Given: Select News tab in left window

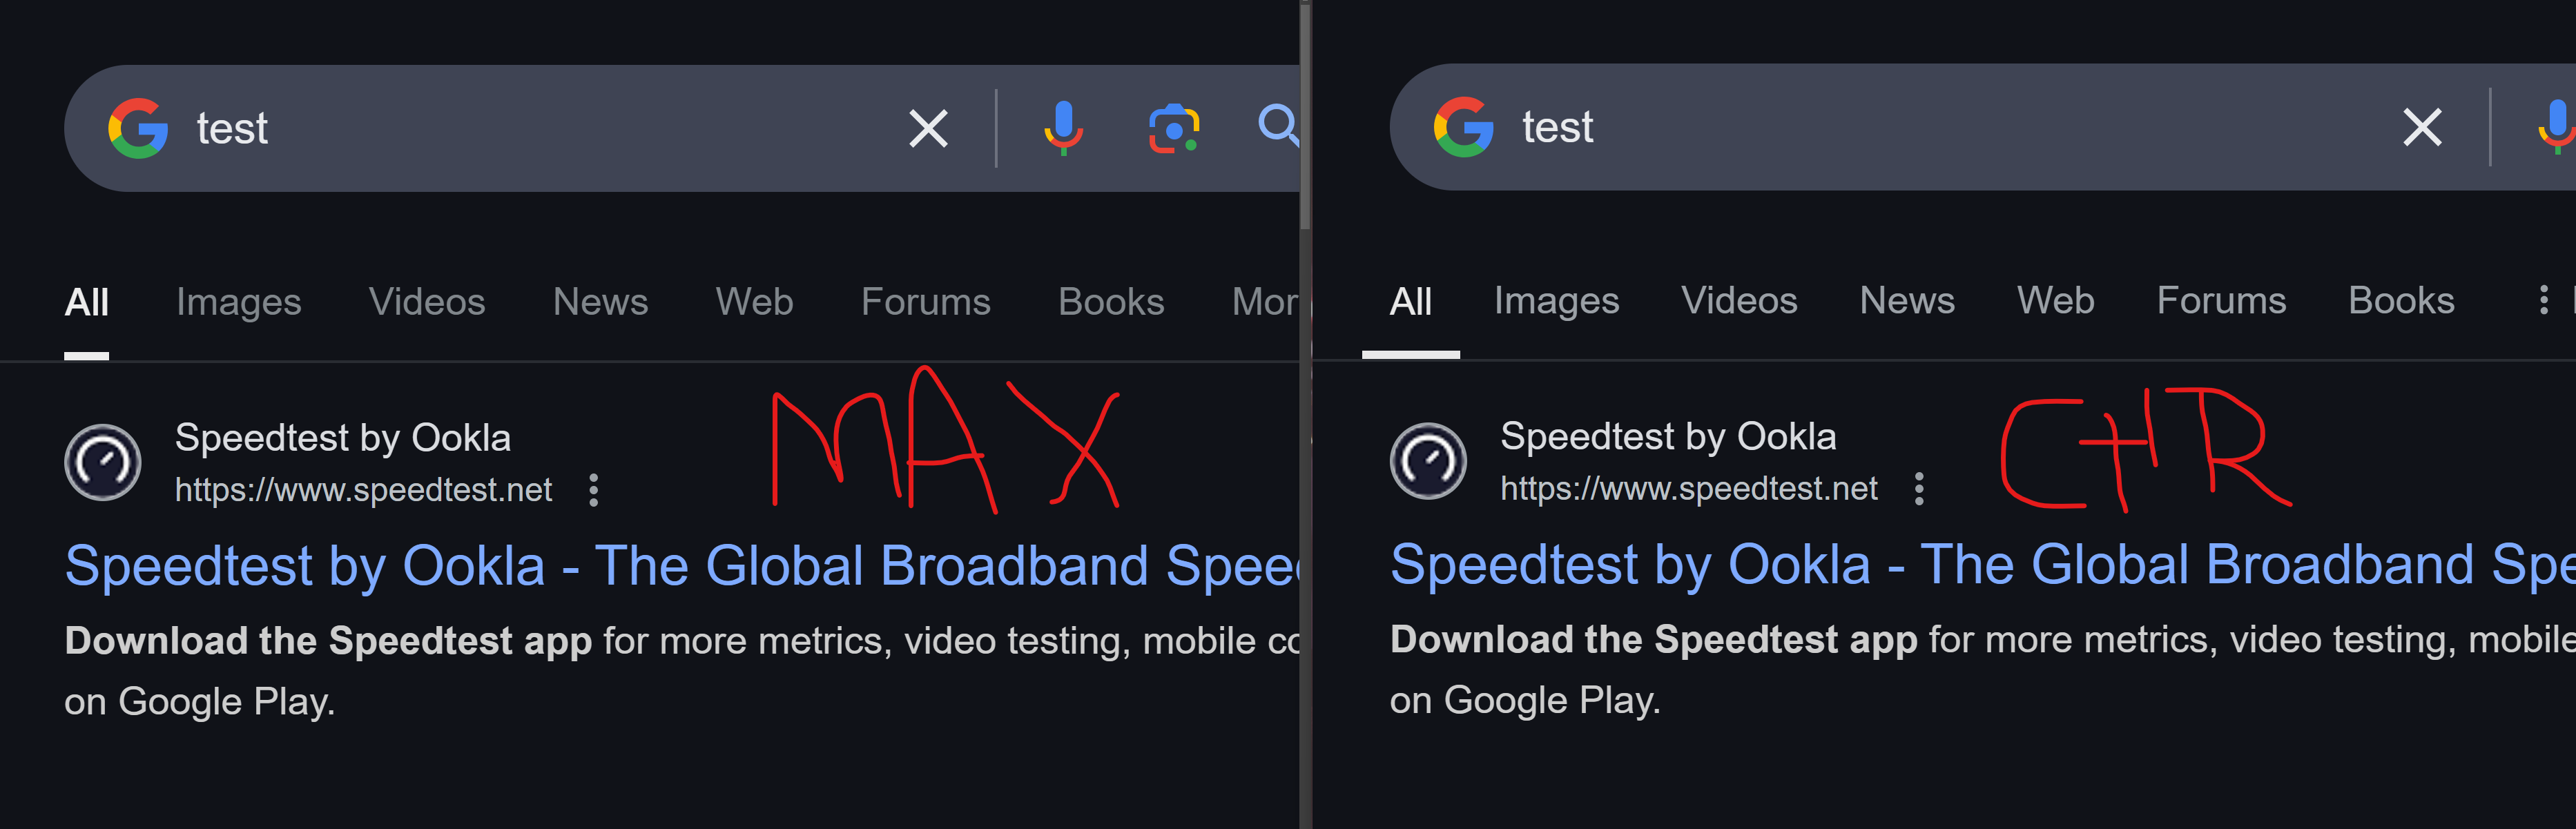Looking at the screenshot, I should coord(600,302).
